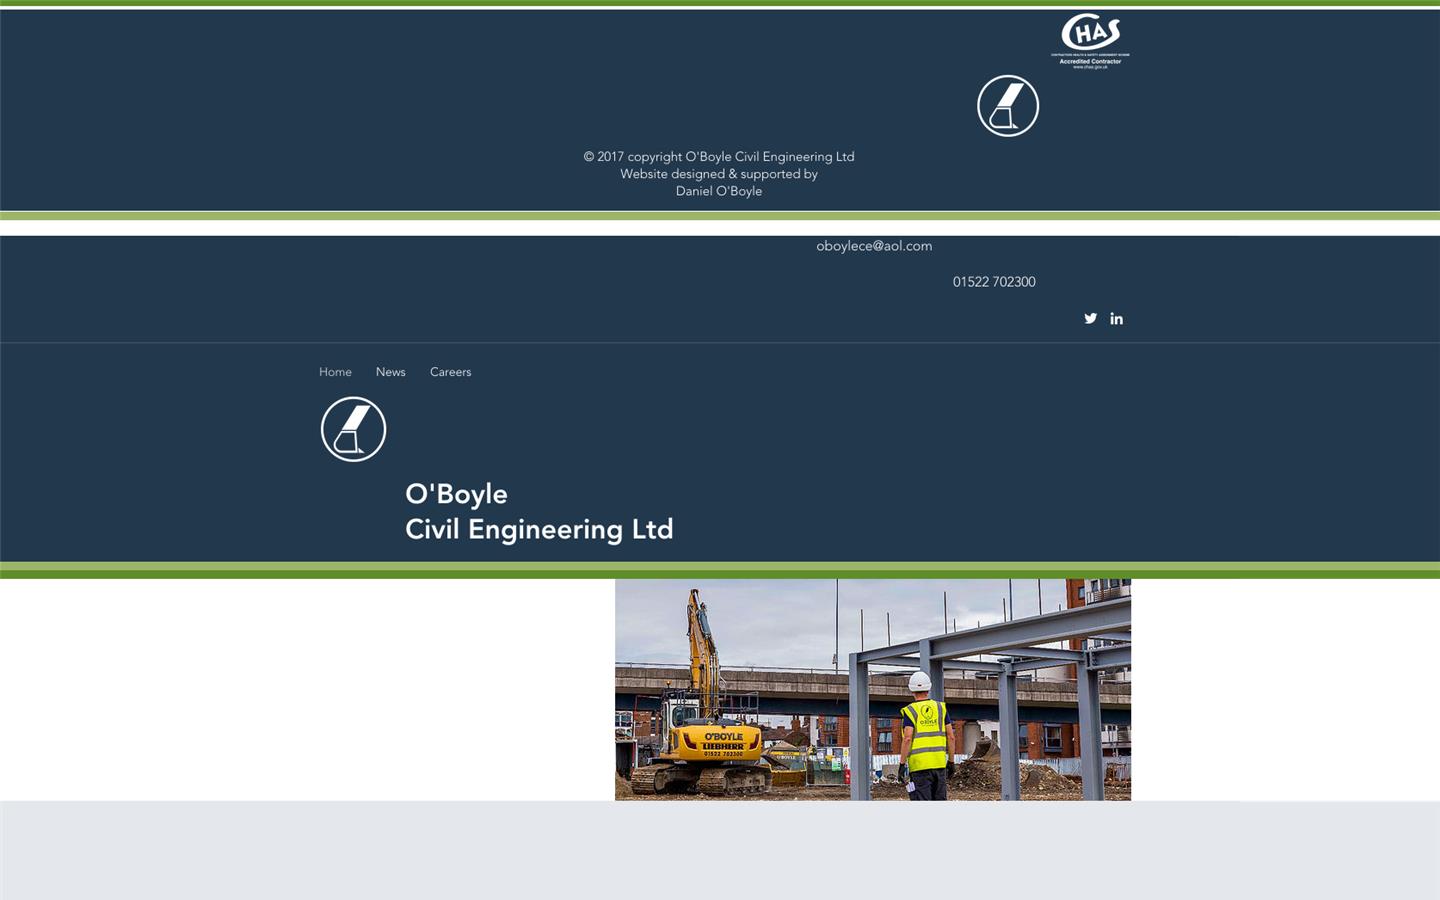This screenshot has width=1440, height=900.
Task: Open the News page
Action: coord(390,371)
